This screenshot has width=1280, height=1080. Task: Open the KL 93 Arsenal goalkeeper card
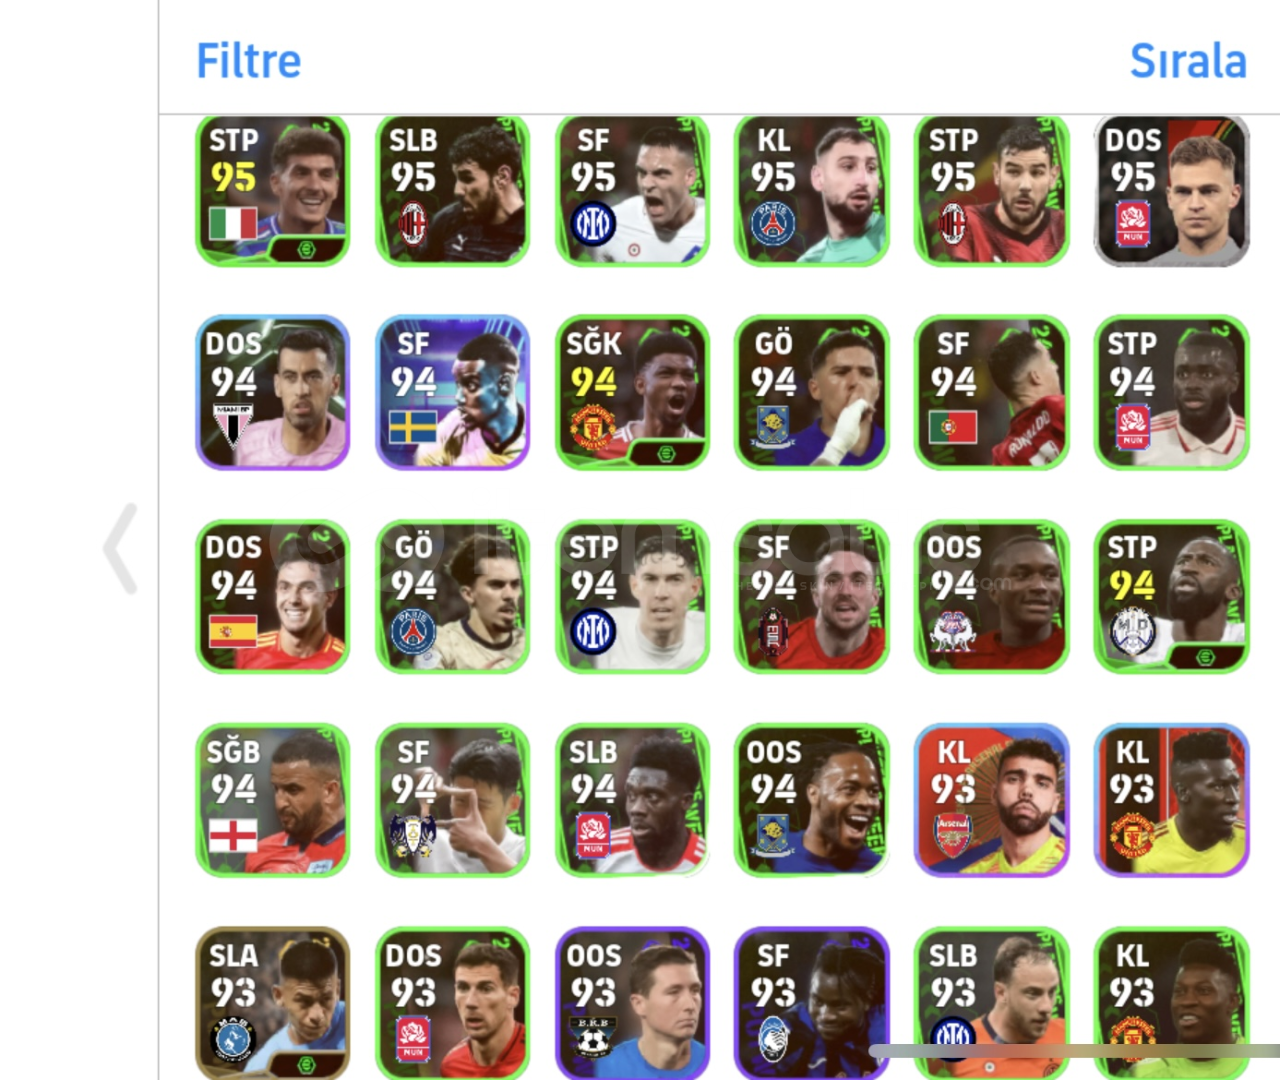(991, 800)
